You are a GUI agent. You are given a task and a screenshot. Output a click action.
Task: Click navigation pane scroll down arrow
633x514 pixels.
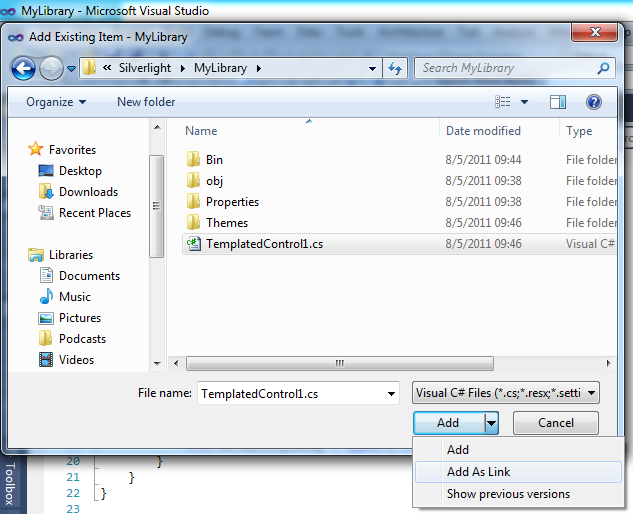point(157,364)
